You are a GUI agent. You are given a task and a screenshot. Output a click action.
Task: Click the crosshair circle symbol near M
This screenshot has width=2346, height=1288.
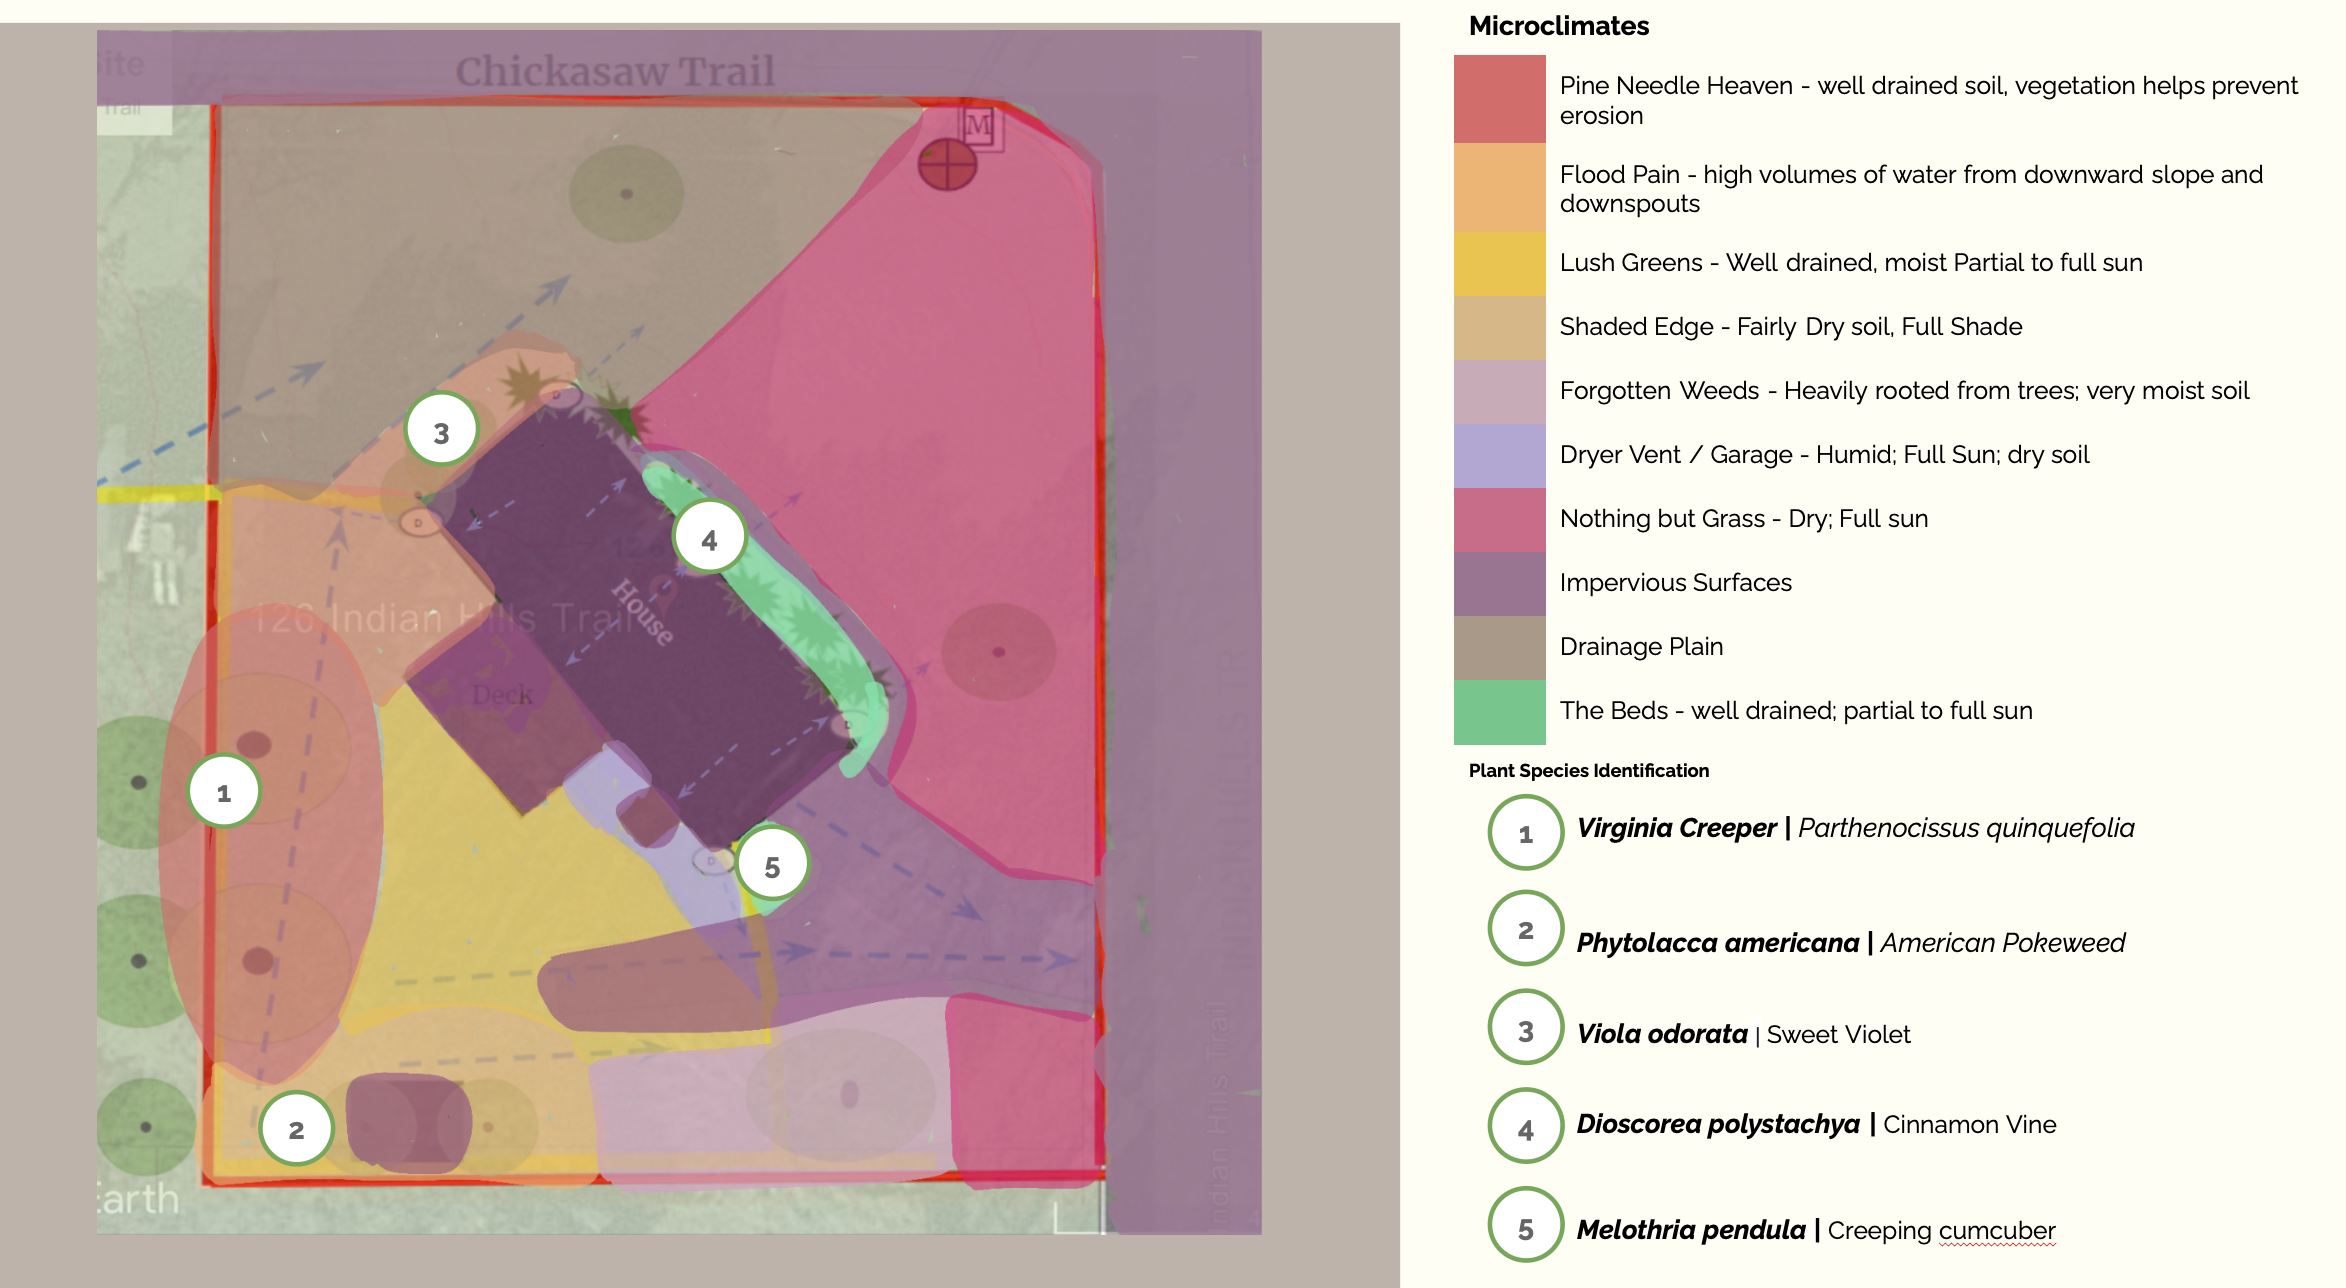point(947,162)
